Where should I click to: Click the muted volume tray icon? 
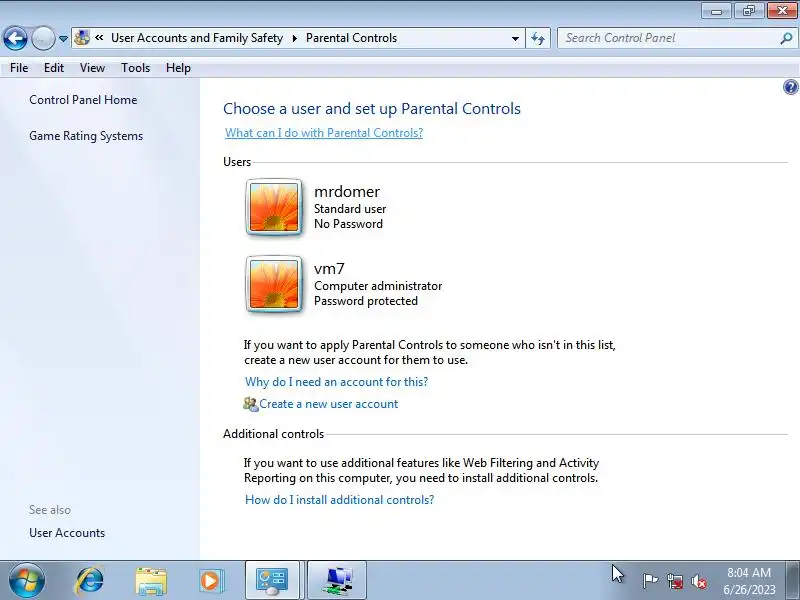tap(699, 581)
